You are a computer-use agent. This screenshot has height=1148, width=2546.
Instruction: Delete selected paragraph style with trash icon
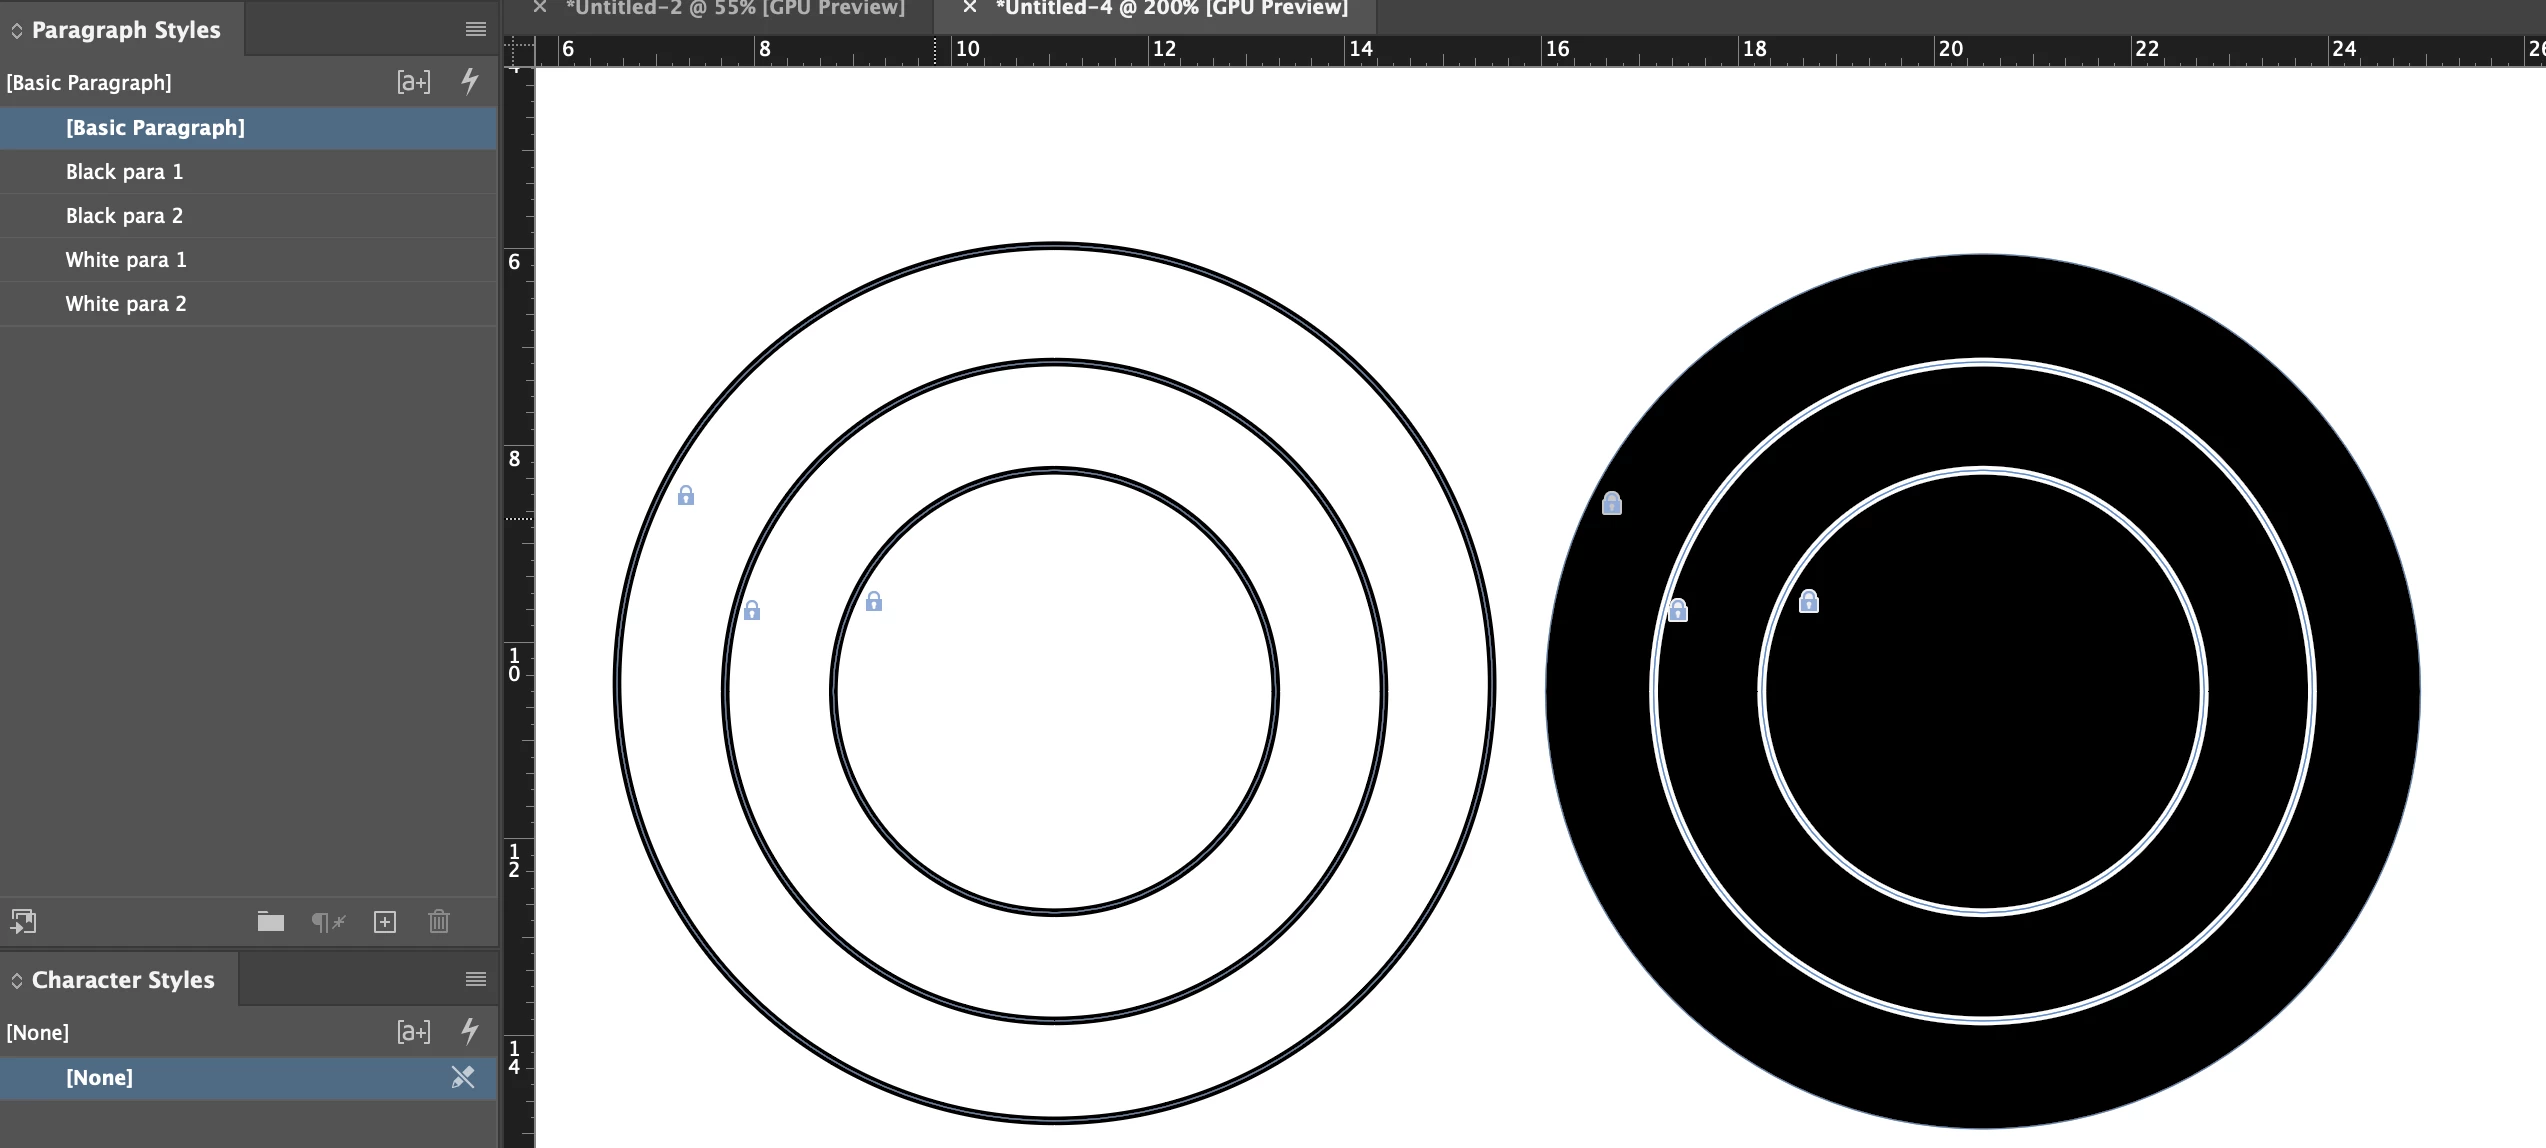[439, 922]
